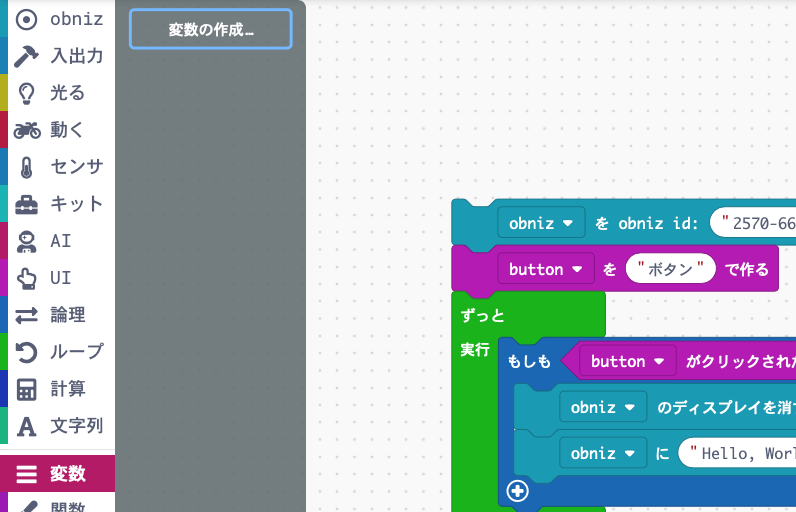Select the pointing hand UI icon
Viewport: 796px width, 512px height.
[x=27, y=278]
